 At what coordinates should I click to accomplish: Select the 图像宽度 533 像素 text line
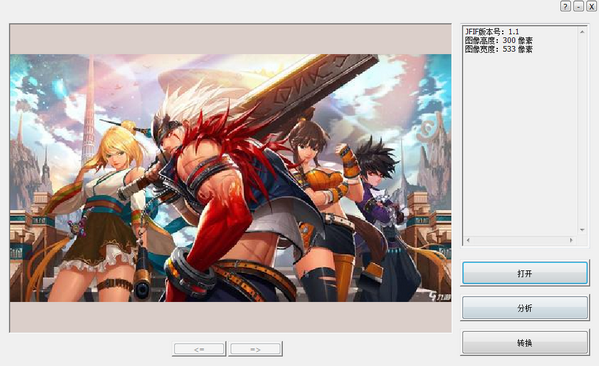[x=499, y=49]
